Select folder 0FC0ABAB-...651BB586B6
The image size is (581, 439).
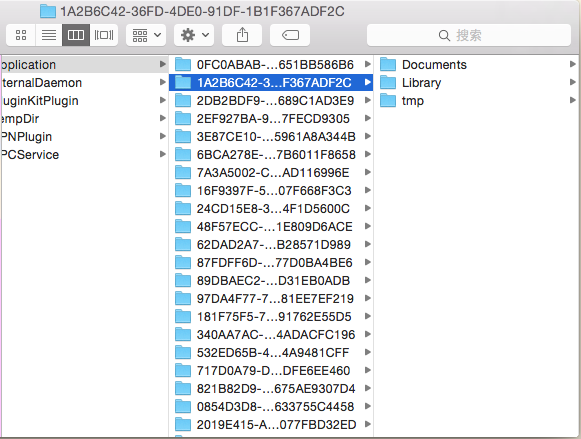pos(271,64)
